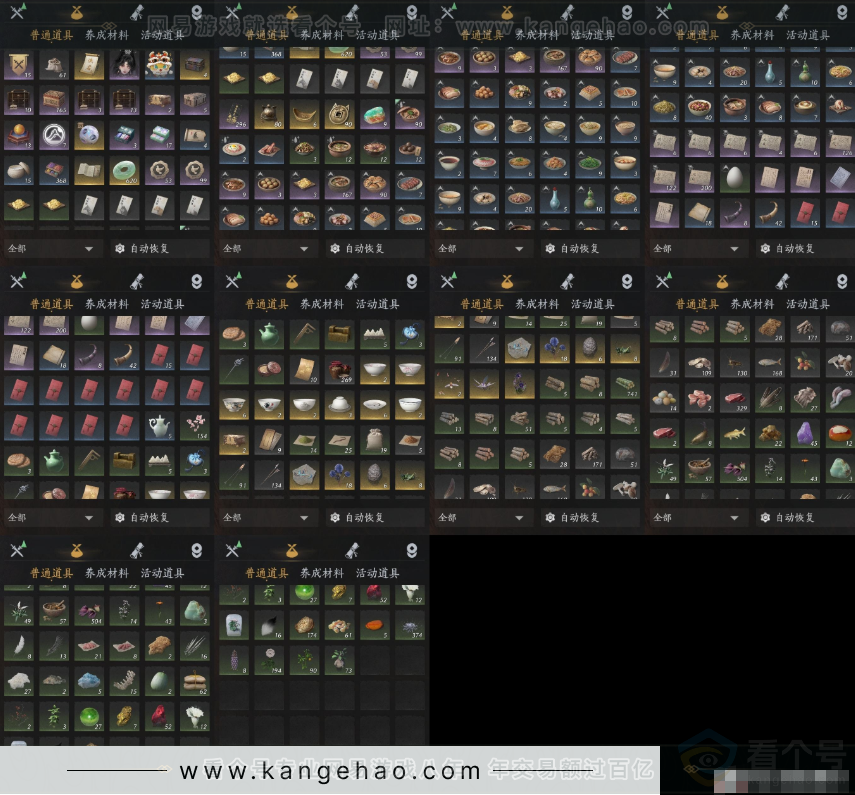This screenshot has height=795, width=855.
Task: Open crossed swords icon in bottom-row second panel
Action: [233, 550]
